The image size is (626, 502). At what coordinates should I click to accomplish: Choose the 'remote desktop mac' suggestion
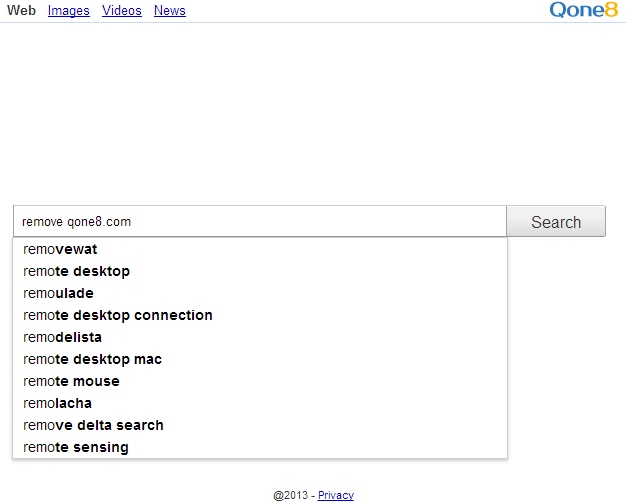(x=92, y=359)
